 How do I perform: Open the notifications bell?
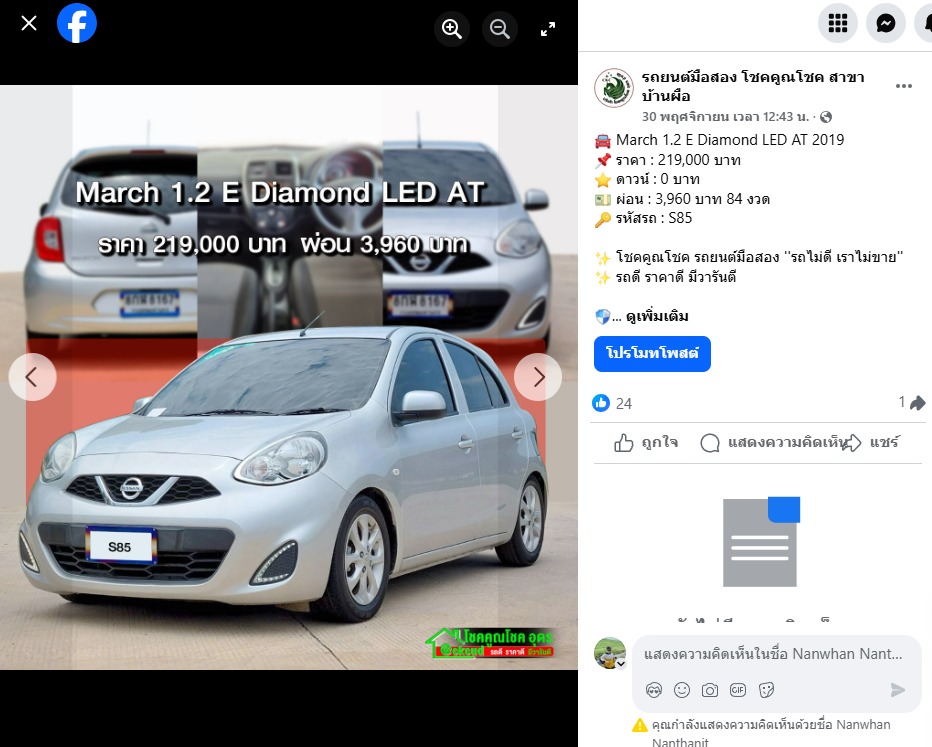coord(926,23)
